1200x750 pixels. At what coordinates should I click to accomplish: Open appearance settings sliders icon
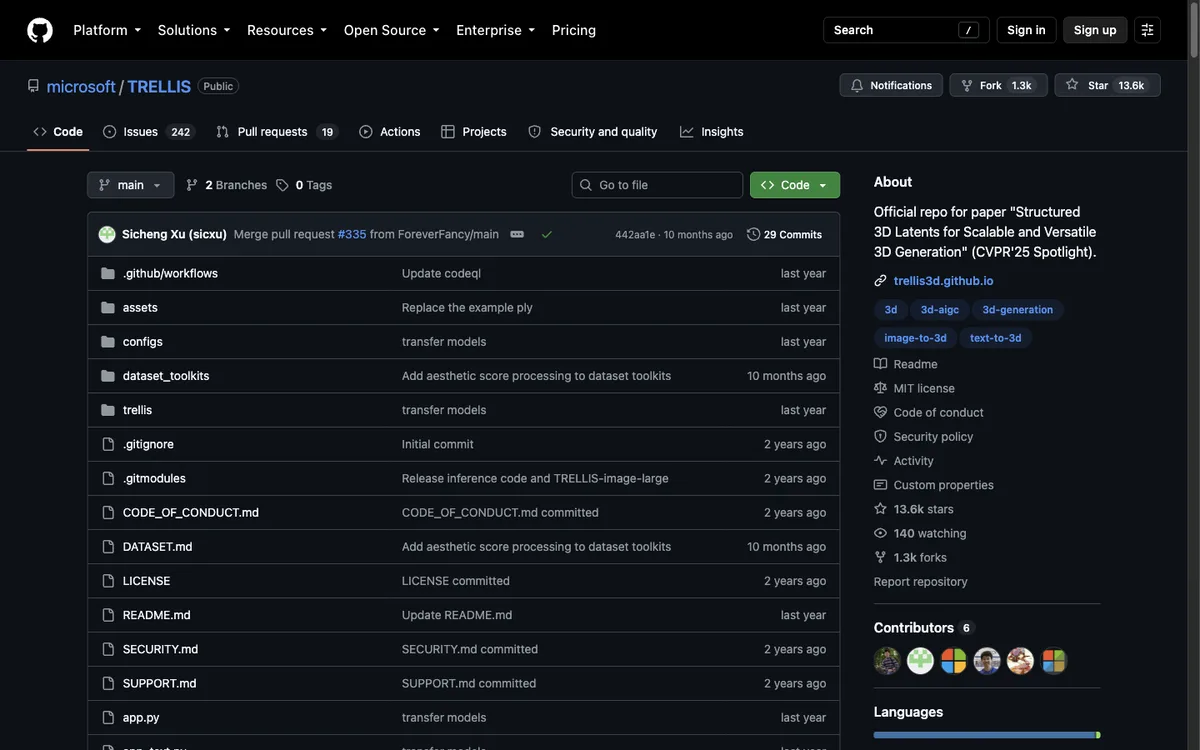pyautogui.click(x=1148, y=30)
